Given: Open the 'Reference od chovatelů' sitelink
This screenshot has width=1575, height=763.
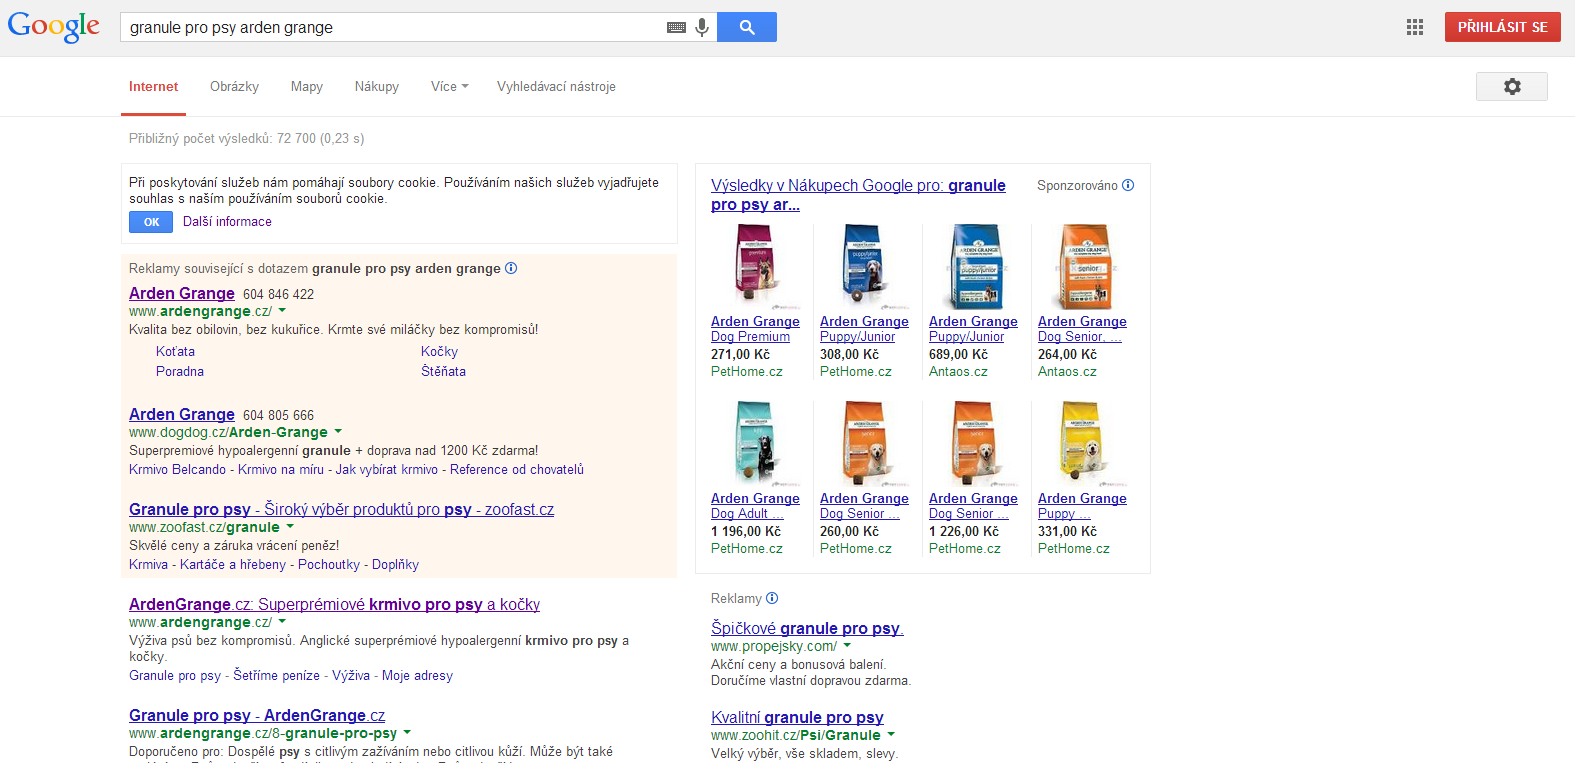Looking at the screenshot, I should click(x=517, y=470).
